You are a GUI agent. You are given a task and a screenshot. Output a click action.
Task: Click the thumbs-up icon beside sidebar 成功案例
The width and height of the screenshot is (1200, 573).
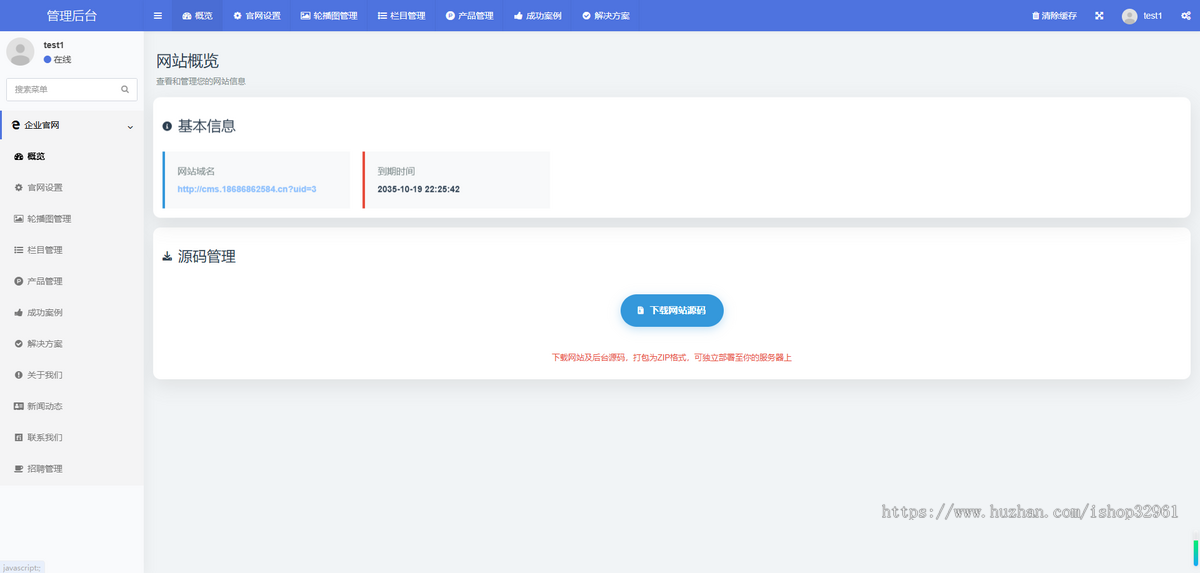coord(19,313)
